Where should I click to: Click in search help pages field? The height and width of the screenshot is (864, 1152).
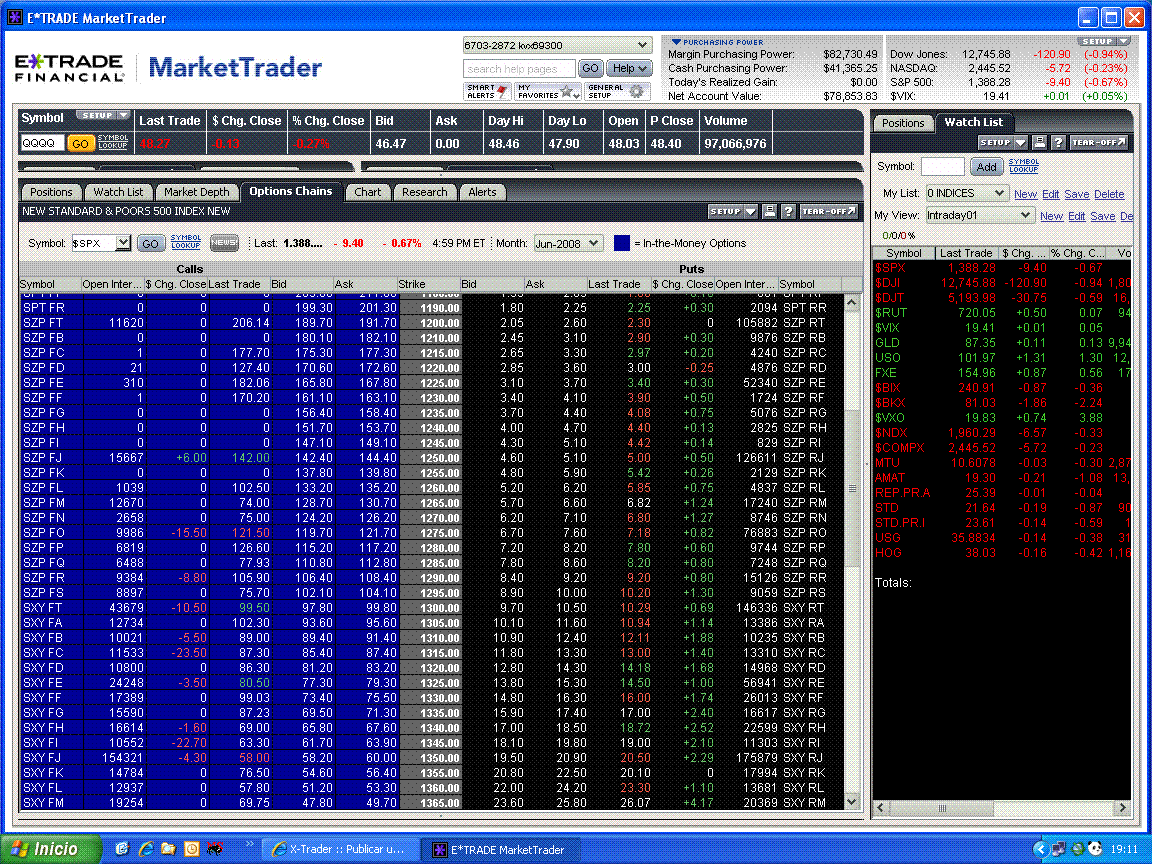point(519,68)
